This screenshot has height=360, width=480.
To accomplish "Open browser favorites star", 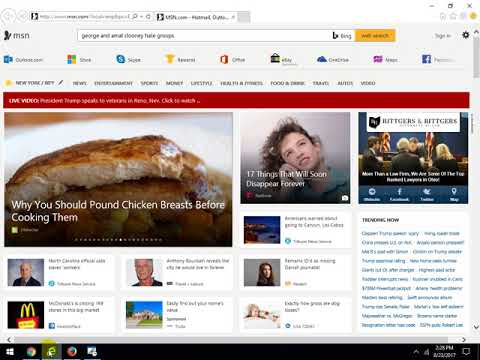I will point(453,16).
